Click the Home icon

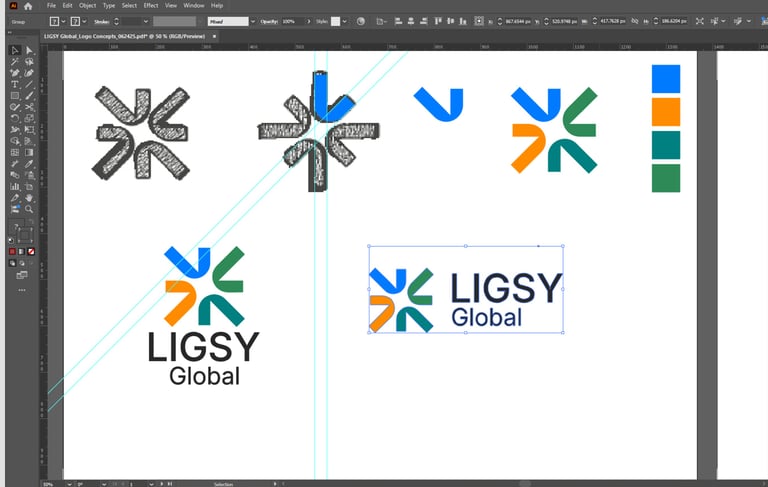click(x=28, y=6)
